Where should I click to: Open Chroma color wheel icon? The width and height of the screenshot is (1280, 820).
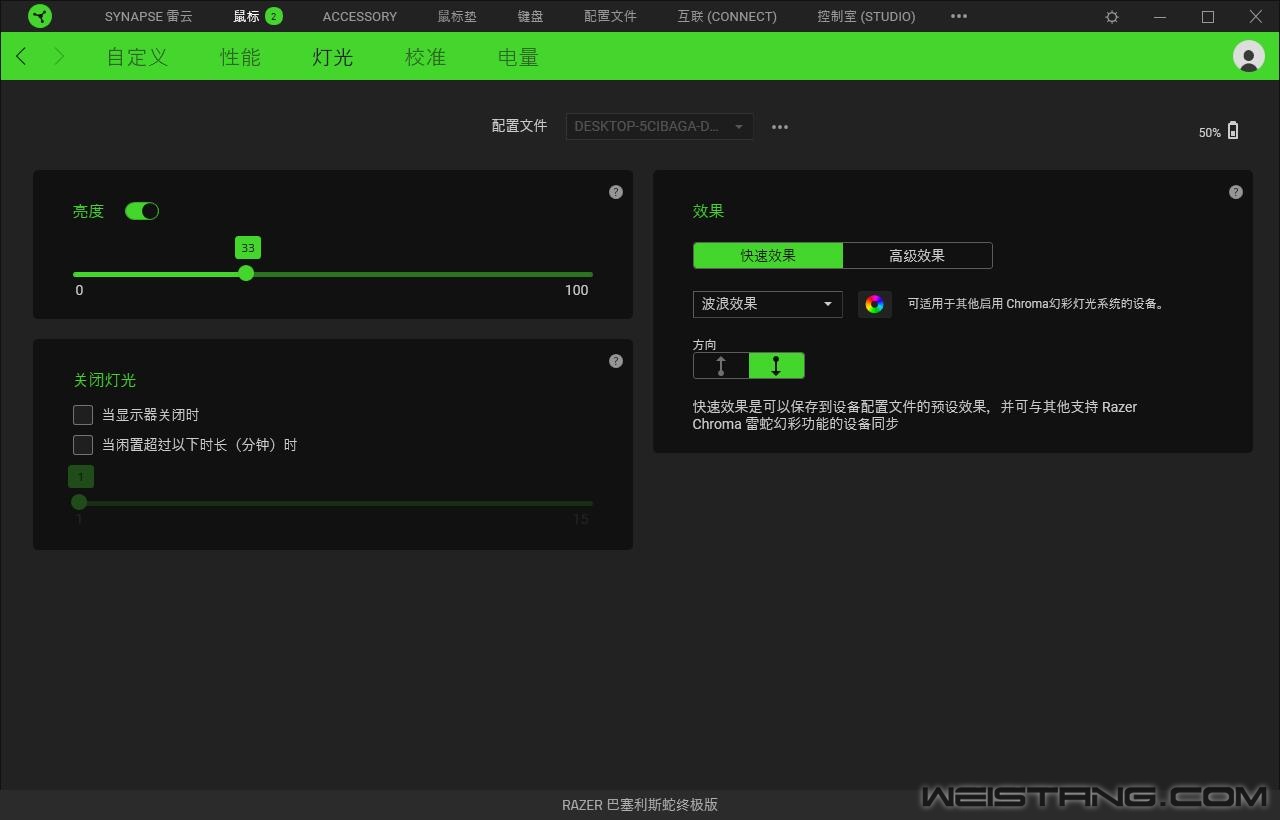click(x=875, y=304)
